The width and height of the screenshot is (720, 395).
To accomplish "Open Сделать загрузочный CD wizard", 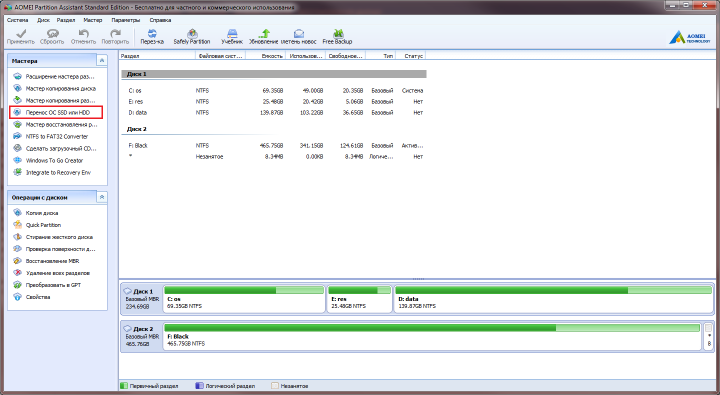I will [x=55, y=148].
